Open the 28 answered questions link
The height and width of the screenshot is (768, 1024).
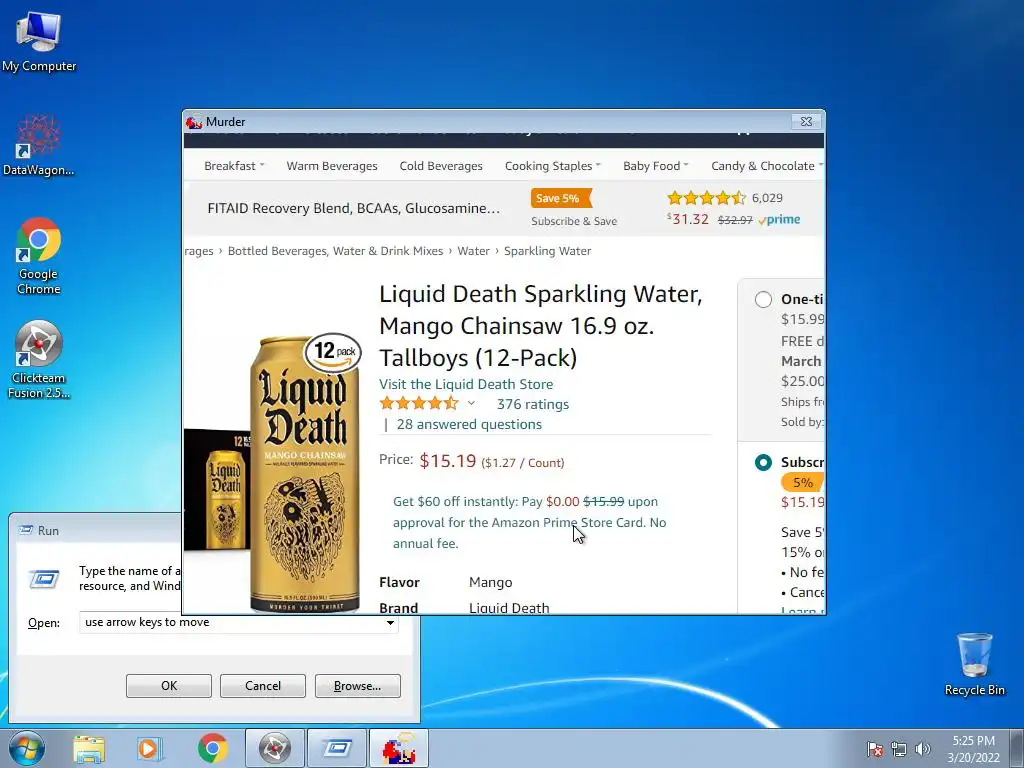tap(469, 424)
